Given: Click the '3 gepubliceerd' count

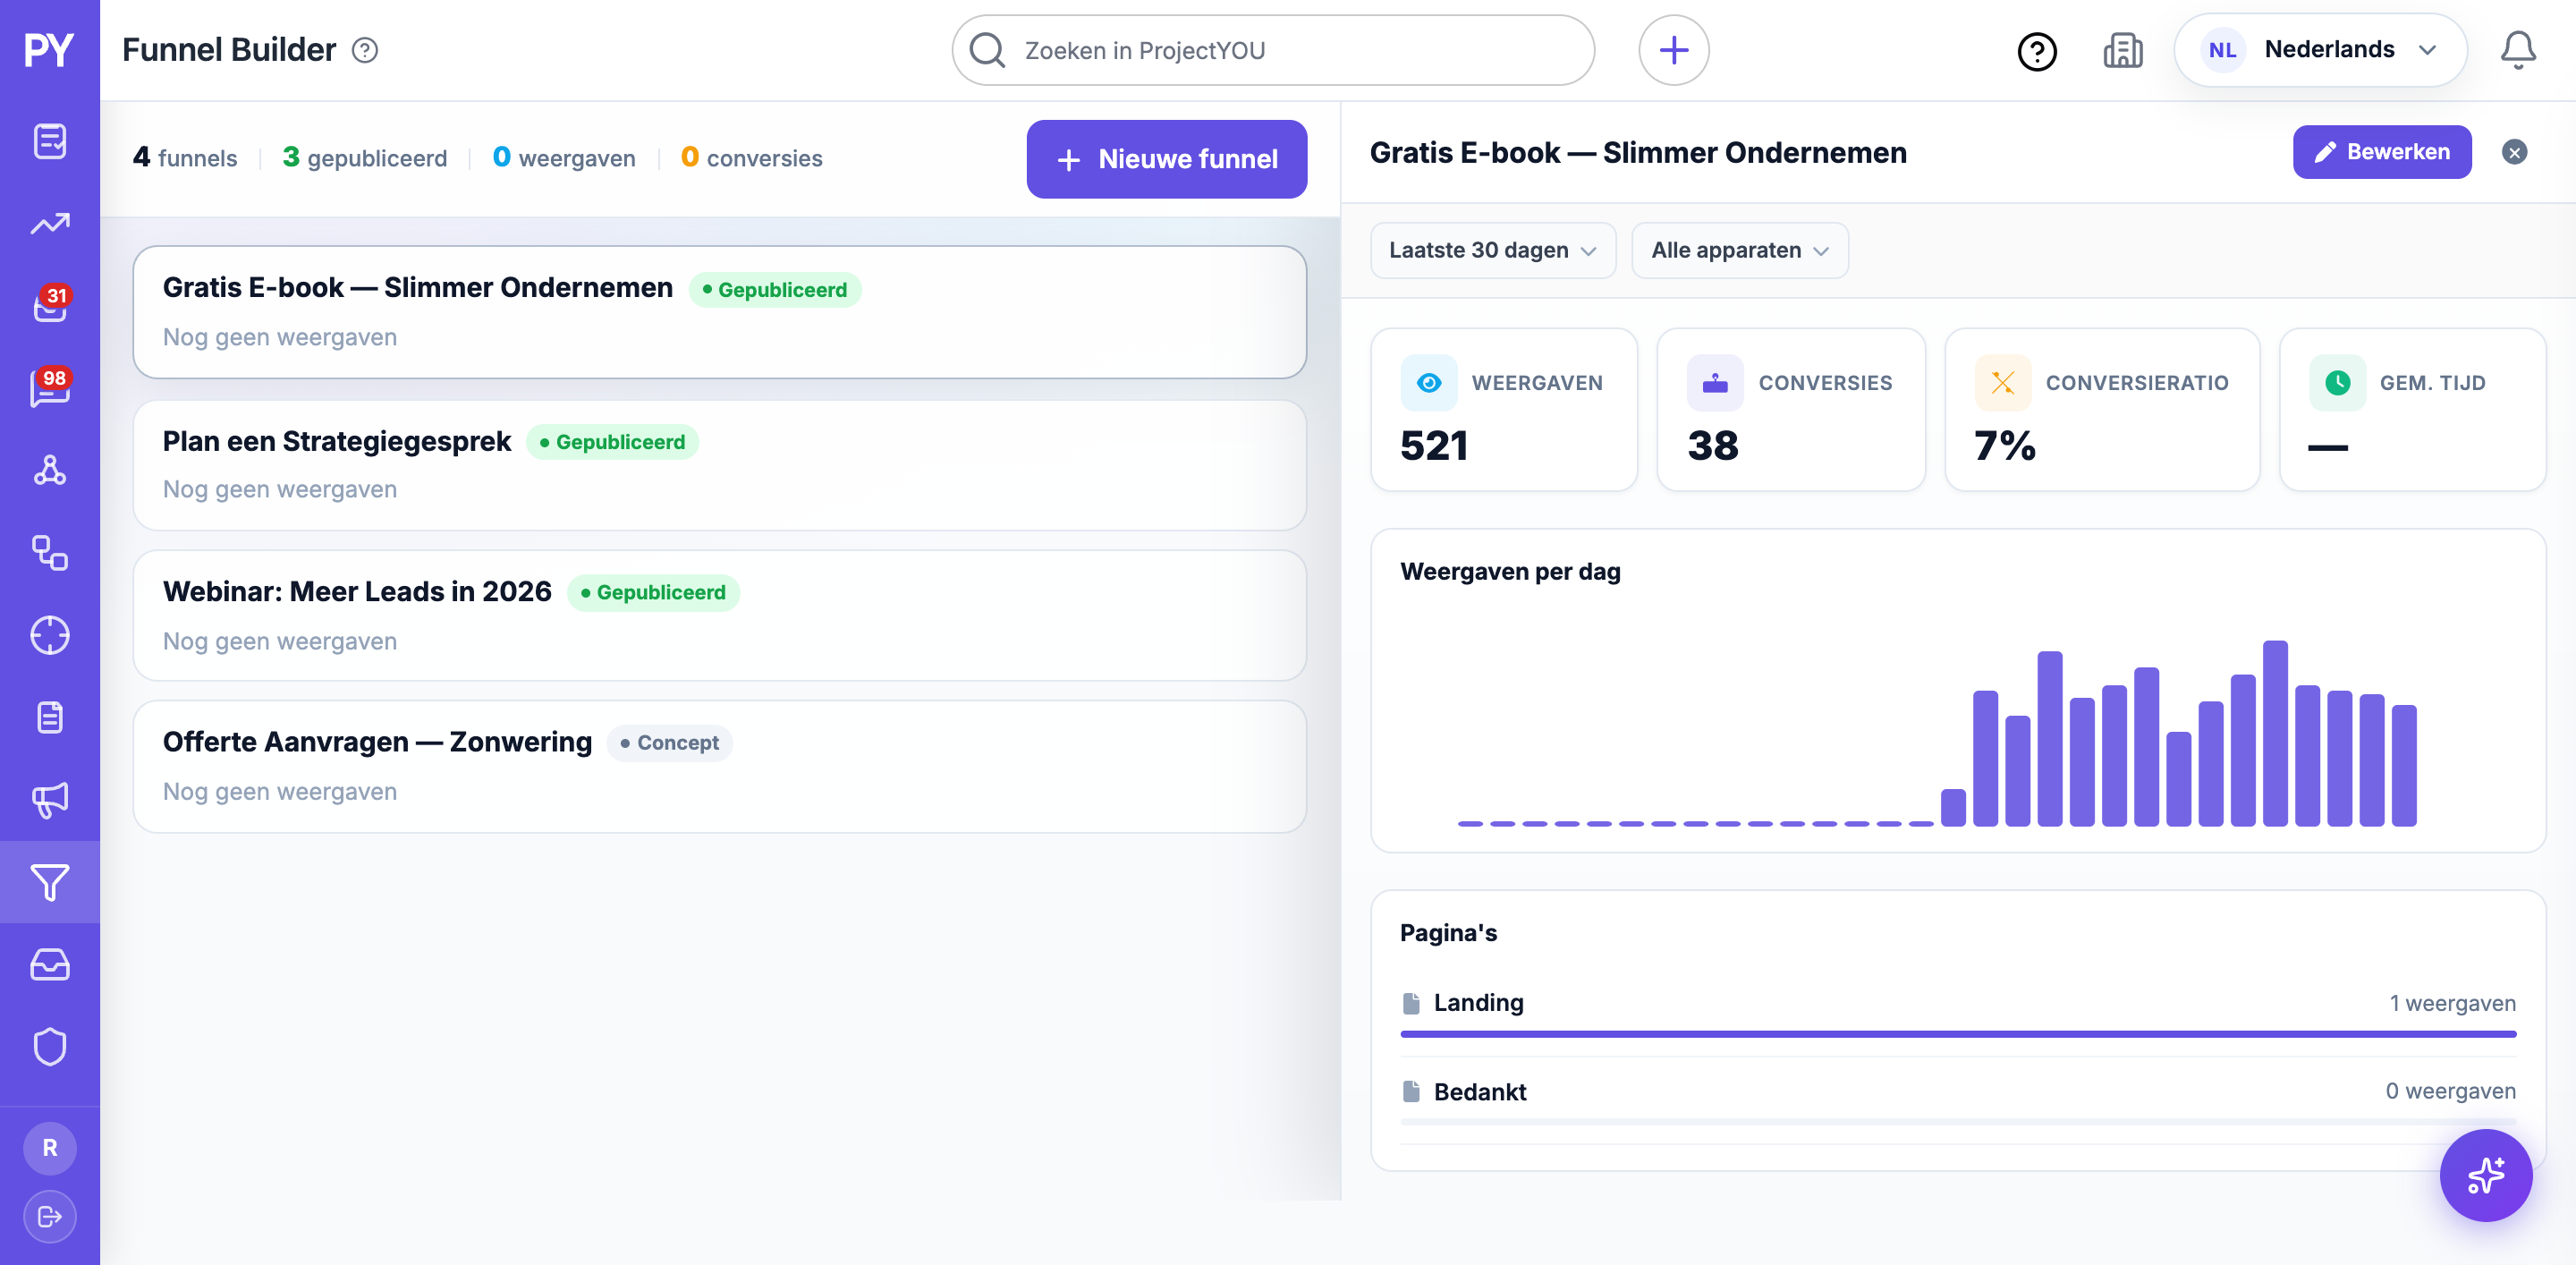Looking at the screenshot, I should tap(364, 159).
